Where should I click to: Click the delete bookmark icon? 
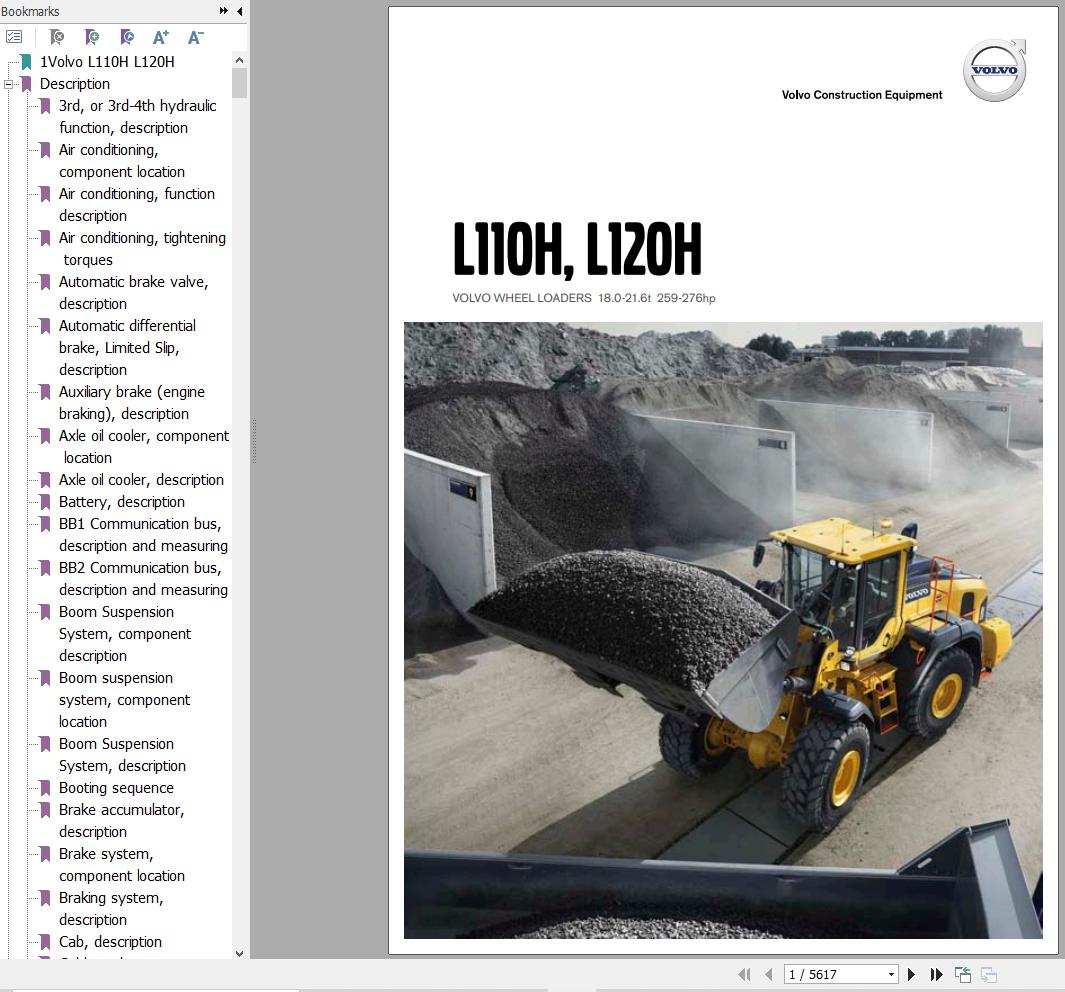click(57, 37)
